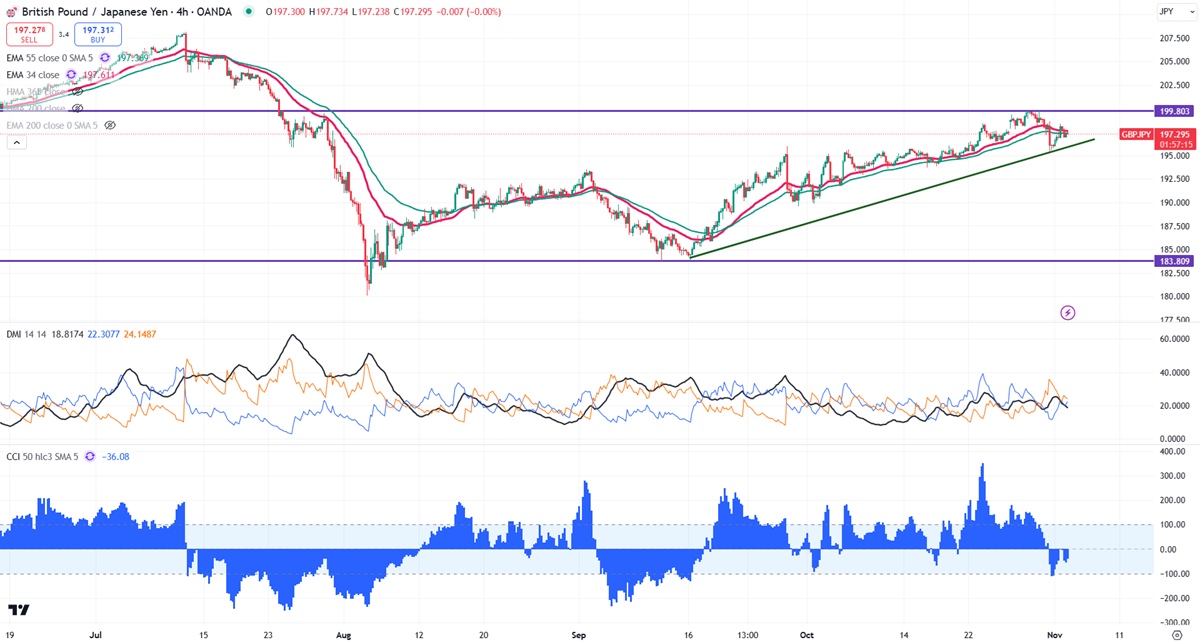Viewport: 1200px width, 641px height.
Task: Show the hidden EMA 200 close indicator
Action: tap(78, 108)
